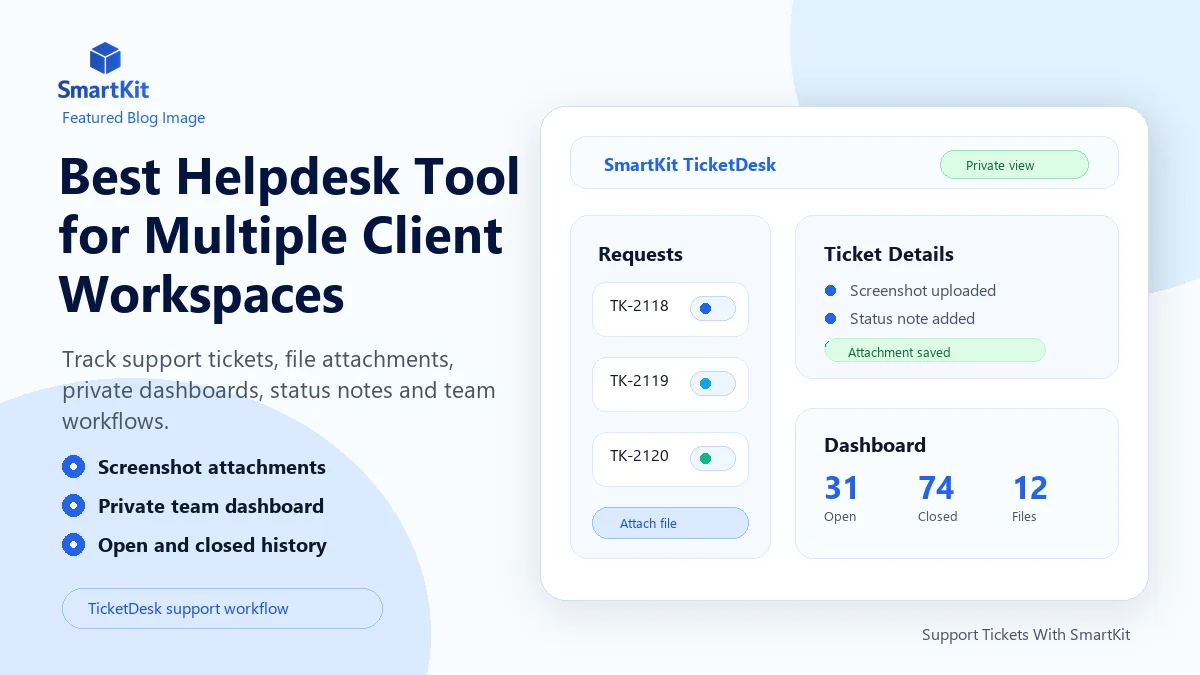Toggle the TK-2120 request switch
The image size is (1200, 675).
coord(713,459)
